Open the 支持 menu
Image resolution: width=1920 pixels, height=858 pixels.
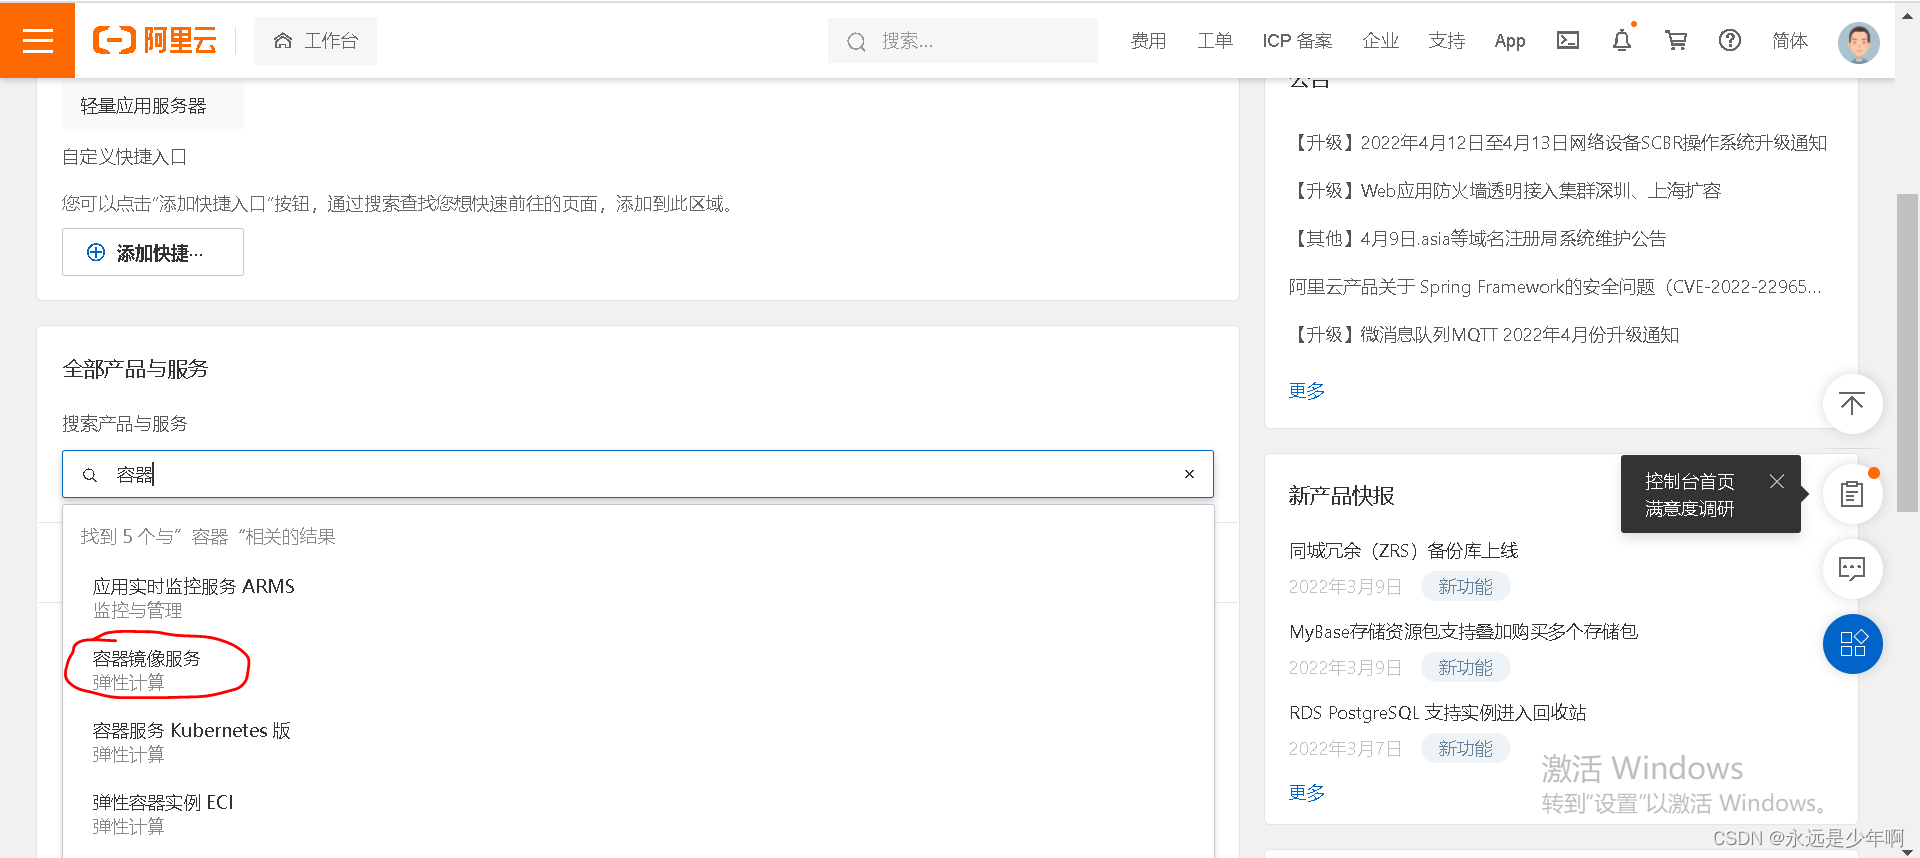click(x=1446, y=41)
